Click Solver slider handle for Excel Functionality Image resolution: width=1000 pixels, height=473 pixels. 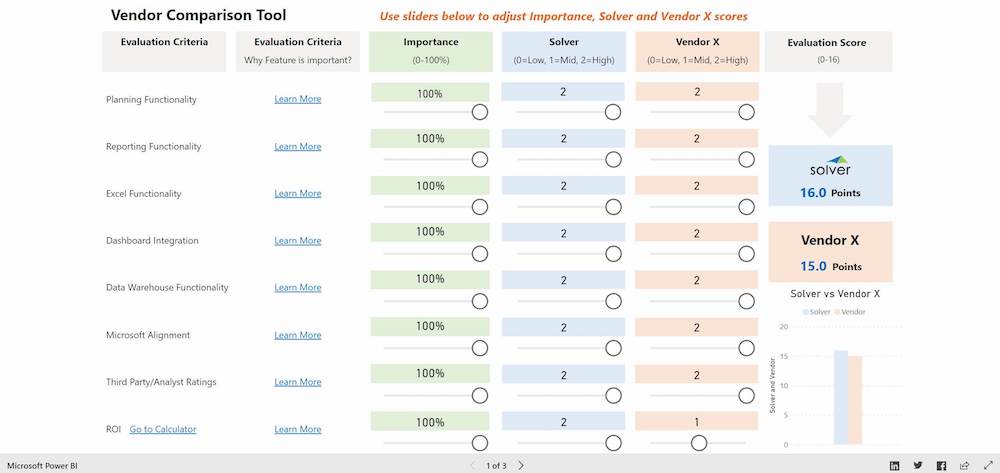click(613, 207)
